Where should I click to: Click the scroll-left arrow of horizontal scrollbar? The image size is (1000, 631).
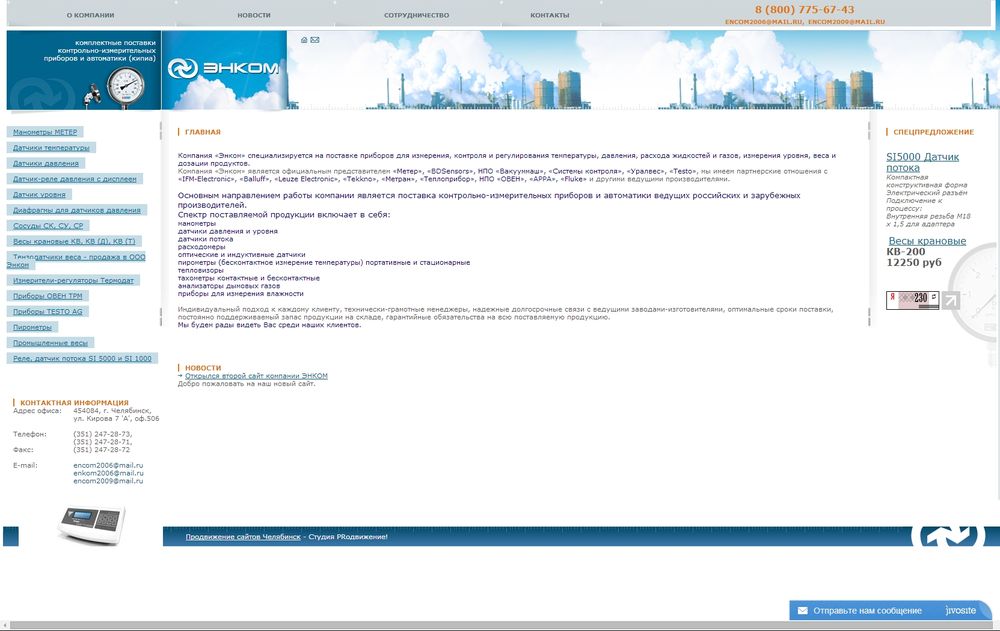coord(5,625)
